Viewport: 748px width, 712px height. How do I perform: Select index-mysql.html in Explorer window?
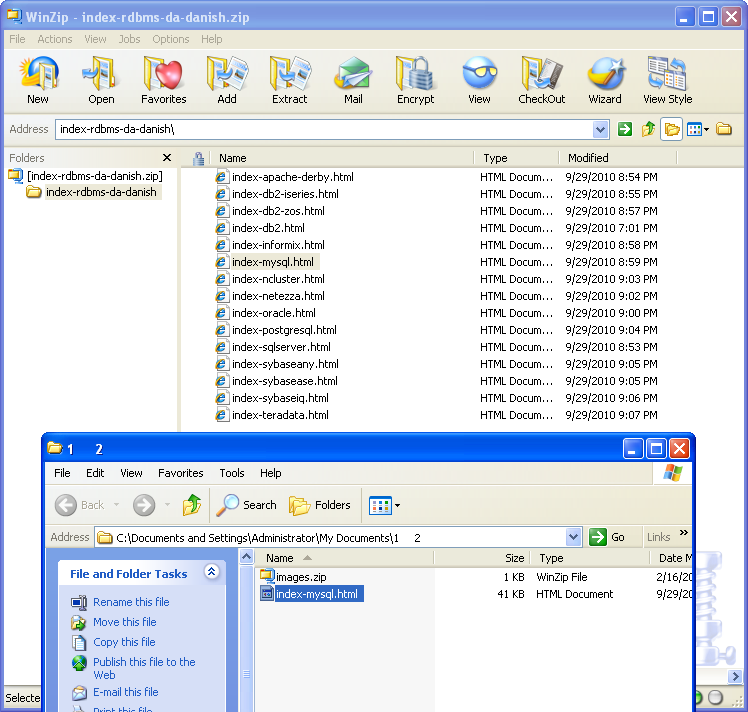[317, 594]
